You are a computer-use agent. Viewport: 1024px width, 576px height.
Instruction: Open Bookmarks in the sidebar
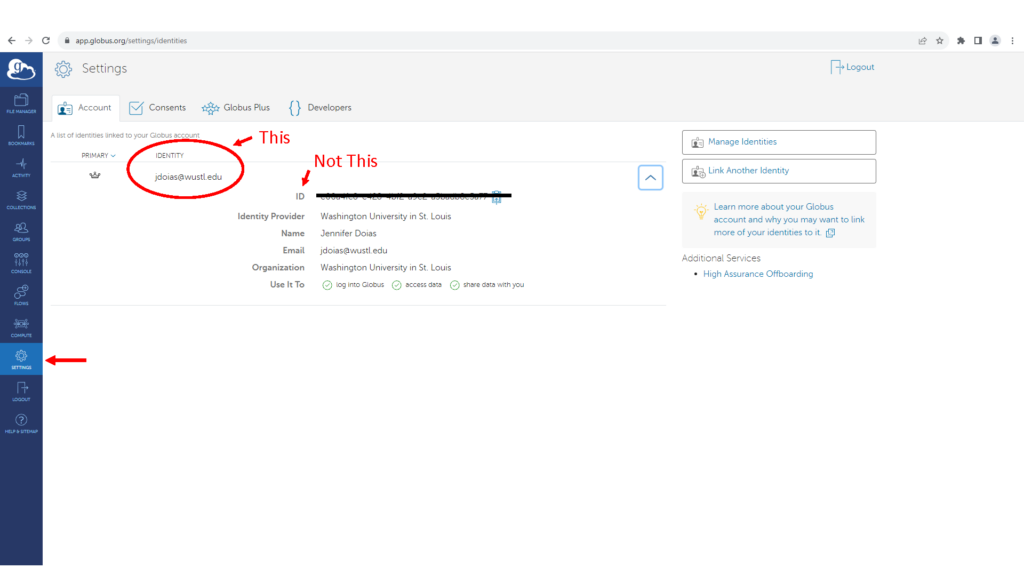[x=21, y=135]
